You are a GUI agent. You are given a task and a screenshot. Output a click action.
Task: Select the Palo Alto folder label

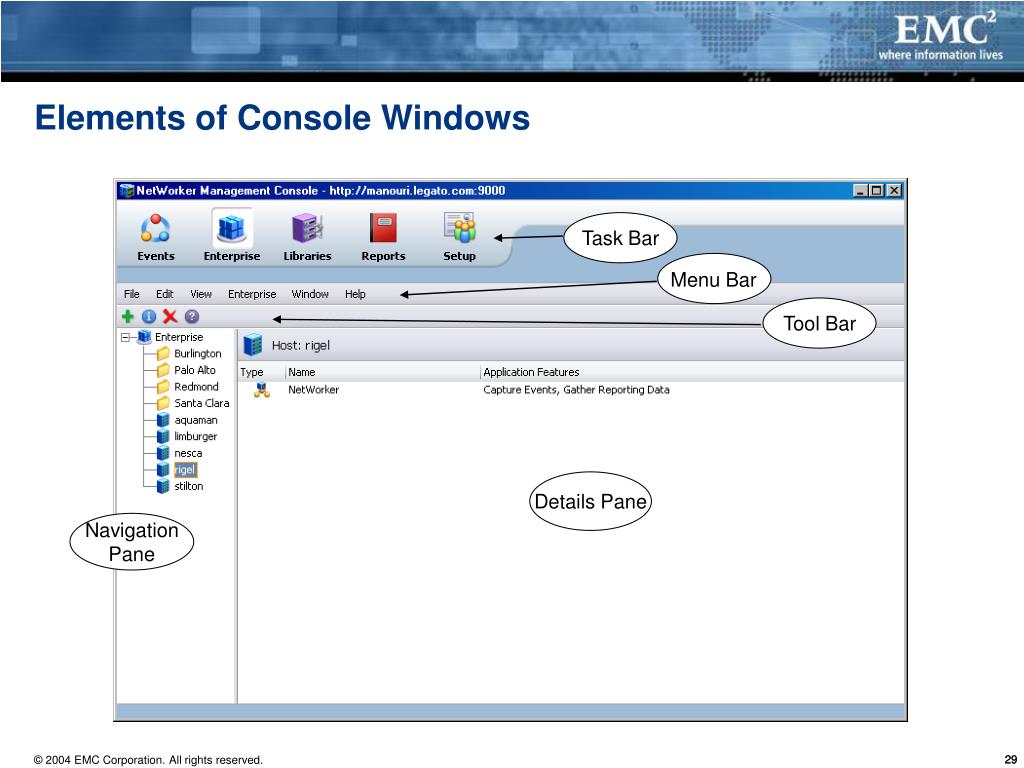tap(195, 370)
